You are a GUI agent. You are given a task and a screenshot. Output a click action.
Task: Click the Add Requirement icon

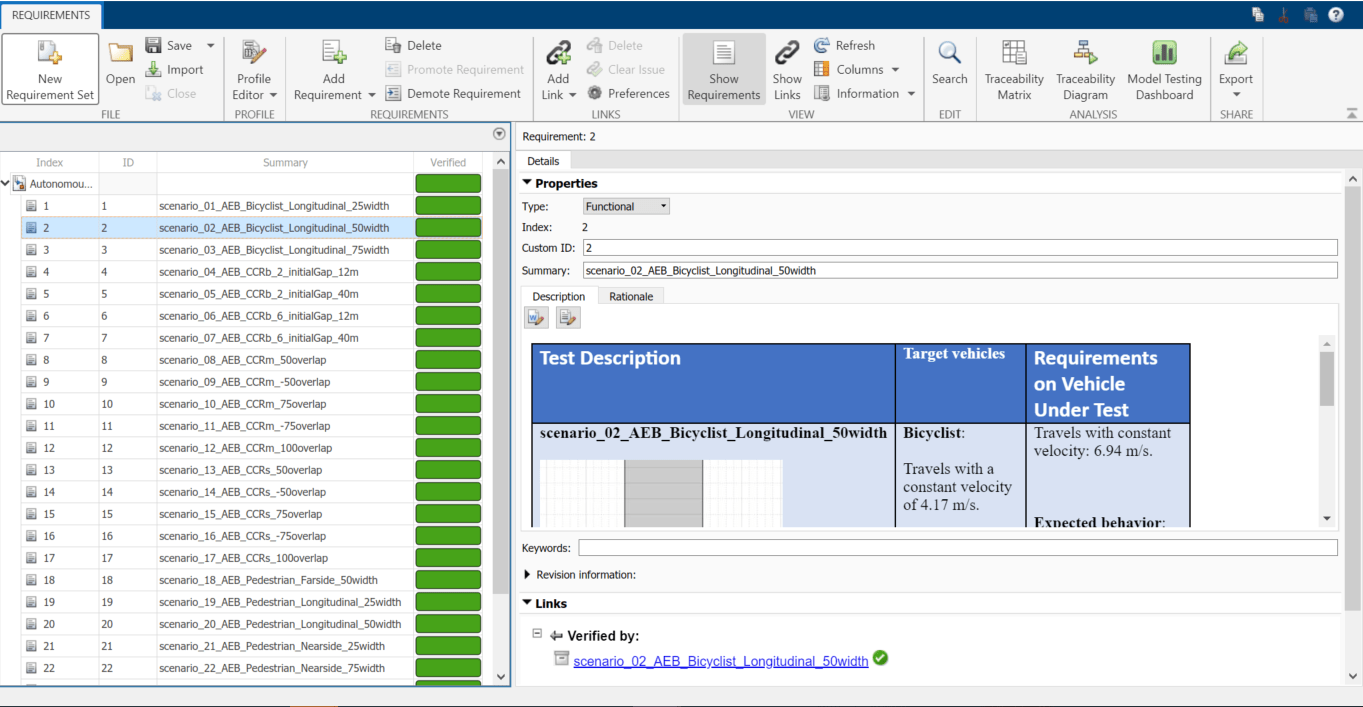pyautogui.click(x=334, y=55)
